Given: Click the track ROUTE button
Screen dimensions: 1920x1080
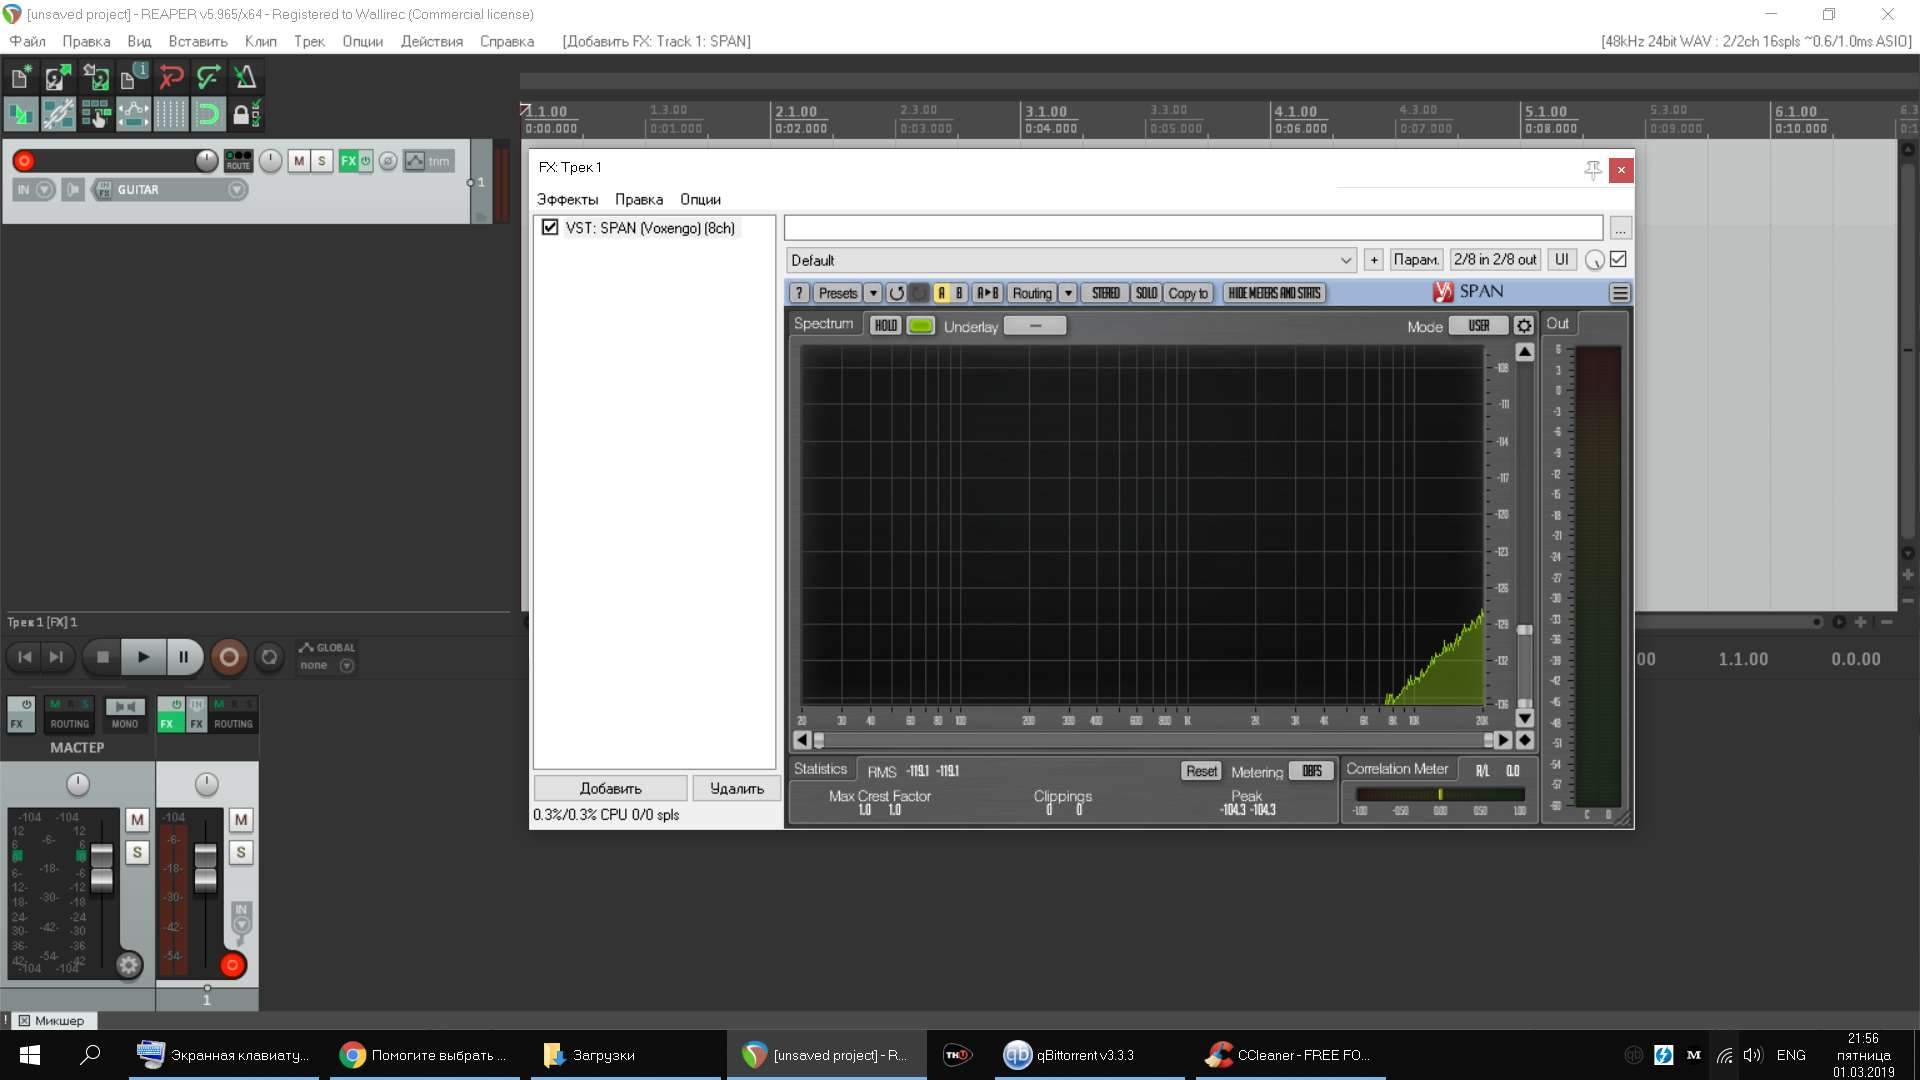Looking at the screenshot, I should point(238,161).
